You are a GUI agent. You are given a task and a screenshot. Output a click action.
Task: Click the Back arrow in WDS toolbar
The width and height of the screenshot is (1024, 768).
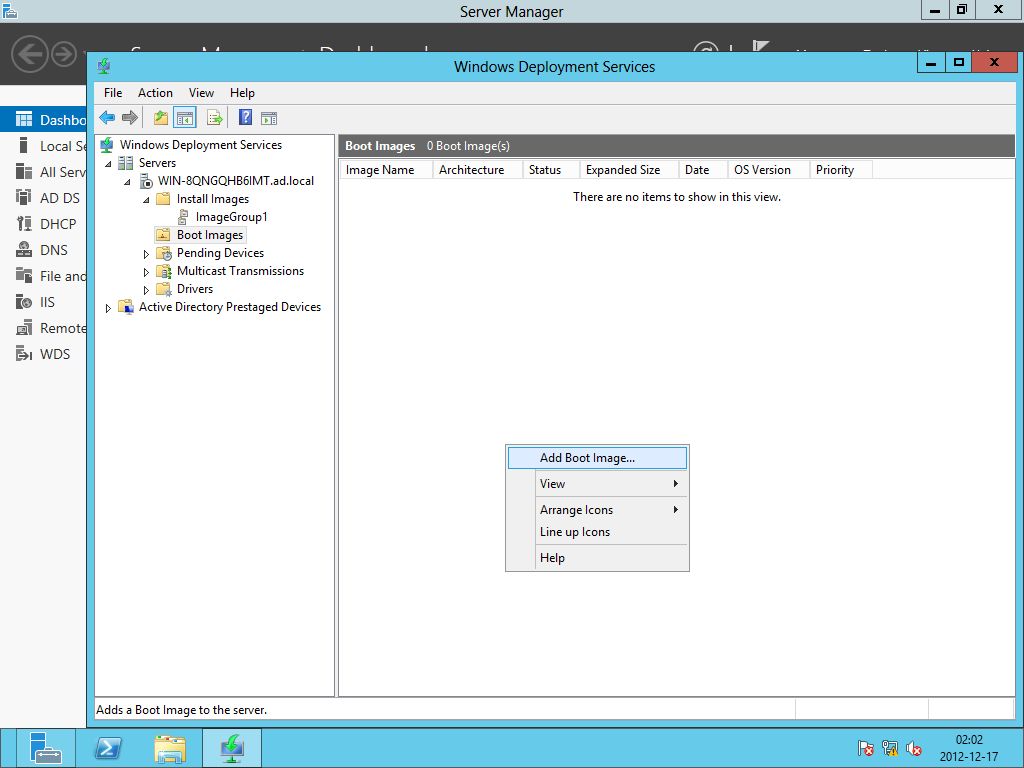click(107, 118)
